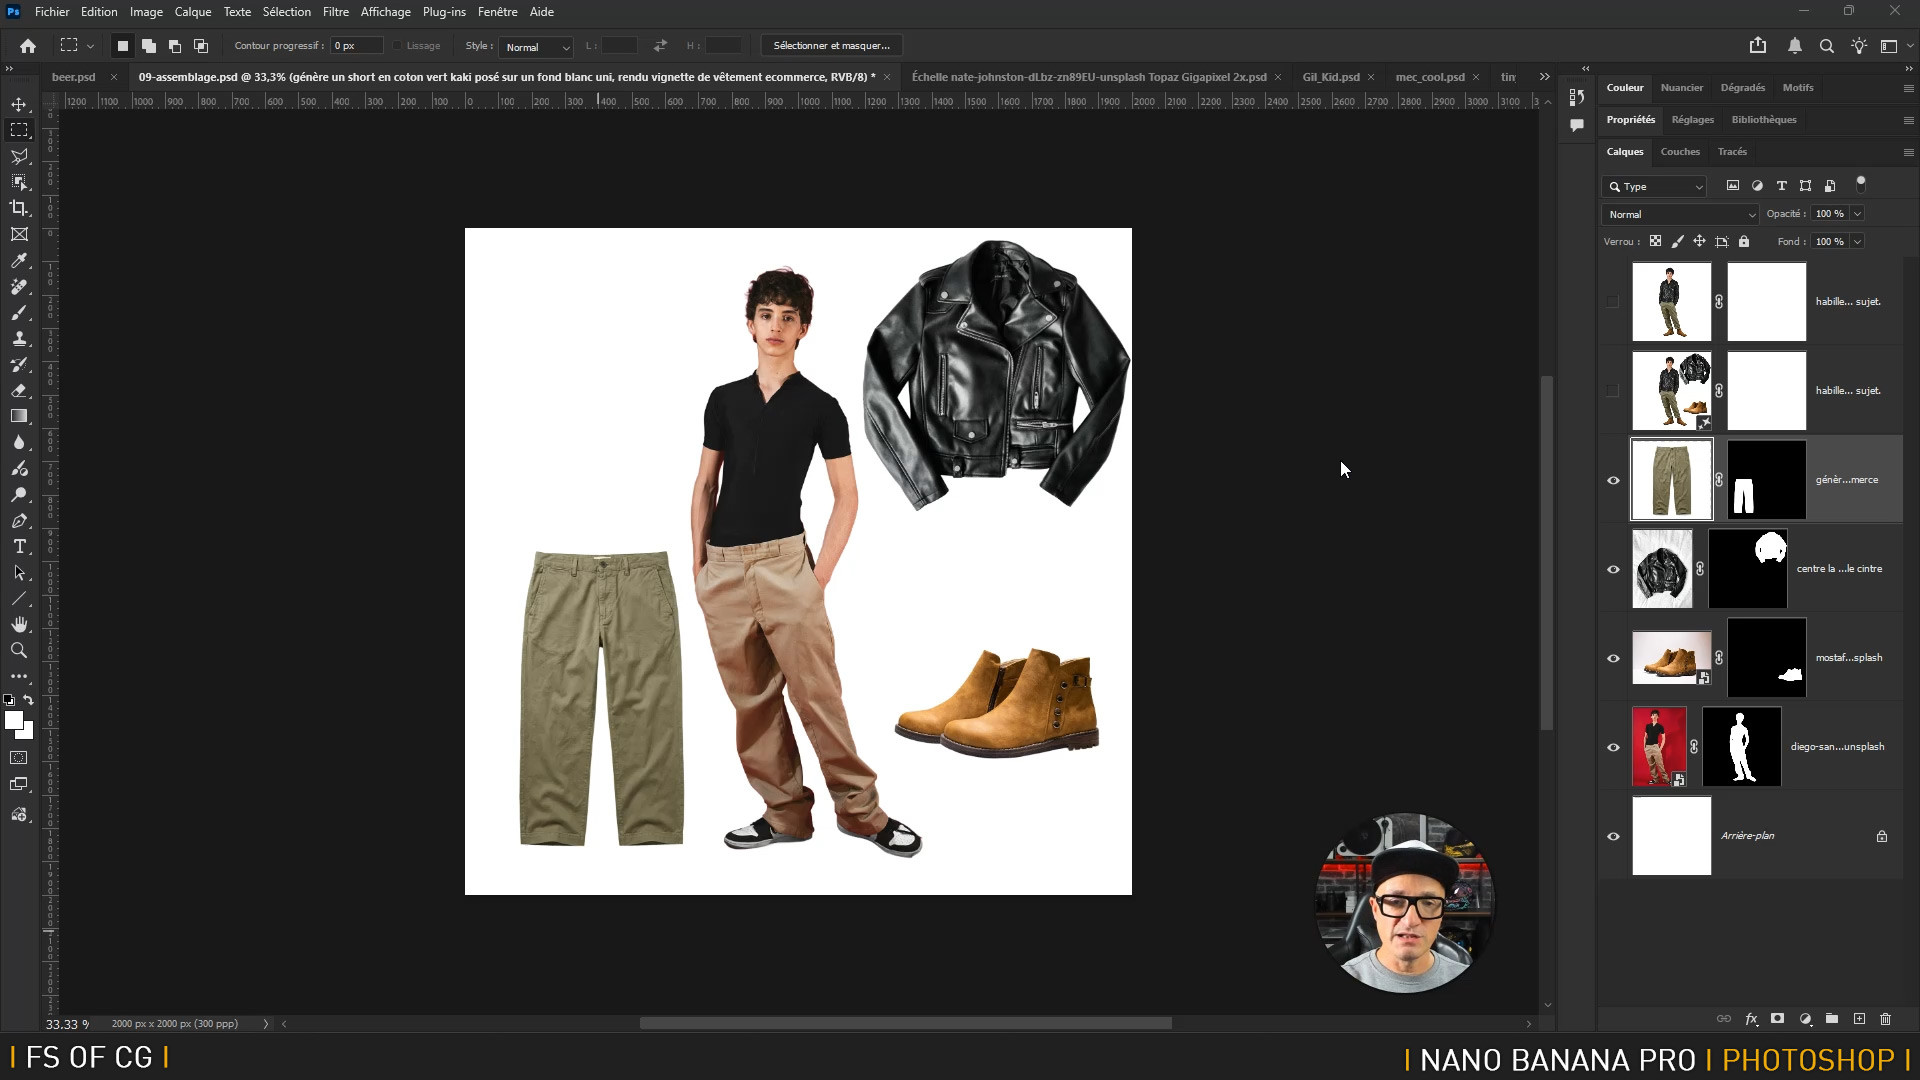Image resolution: width=1920 pixels, height=1080 pixels.
Task: Select the Horizontal Type tool
Action: (x=19, y=547)
